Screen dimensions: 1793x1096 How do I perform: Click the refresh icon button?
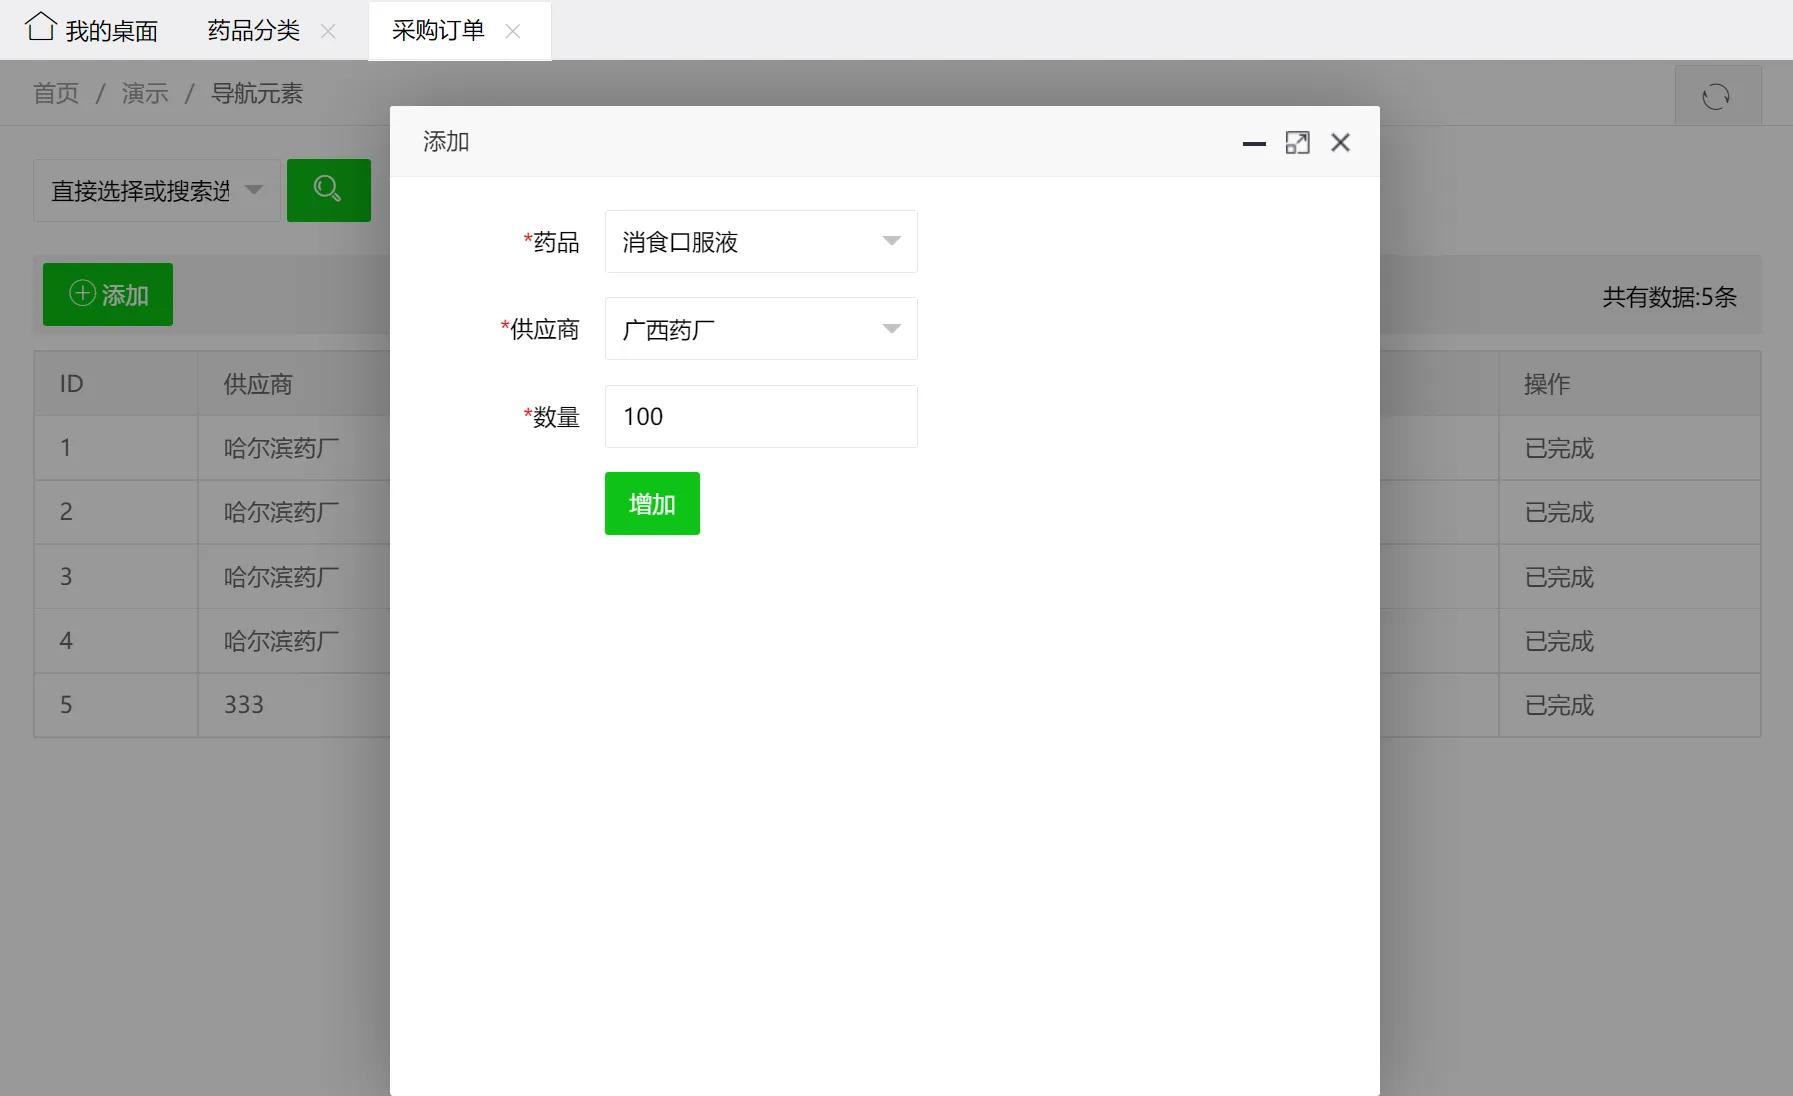(1717, 96)
